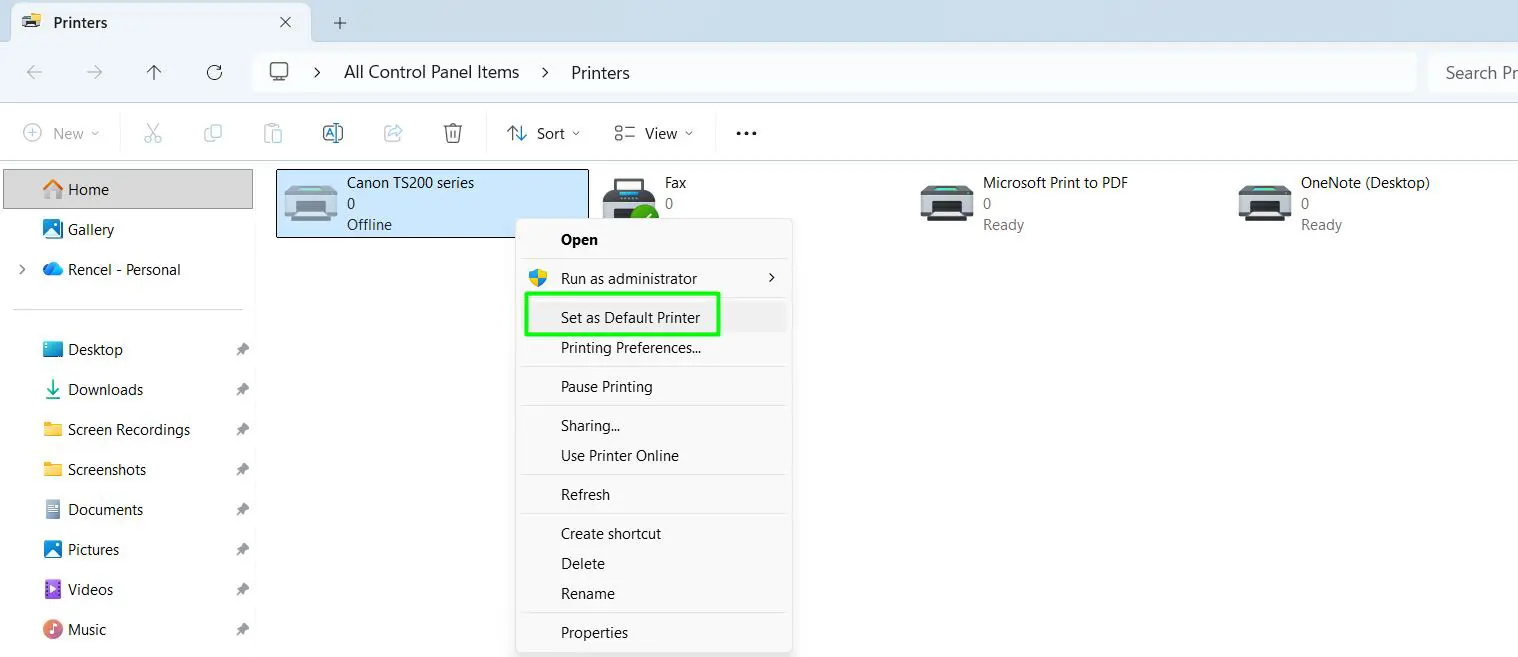Click the Paste clipboard icon
Screen dimensions: 1518x657
pos(273,133)
